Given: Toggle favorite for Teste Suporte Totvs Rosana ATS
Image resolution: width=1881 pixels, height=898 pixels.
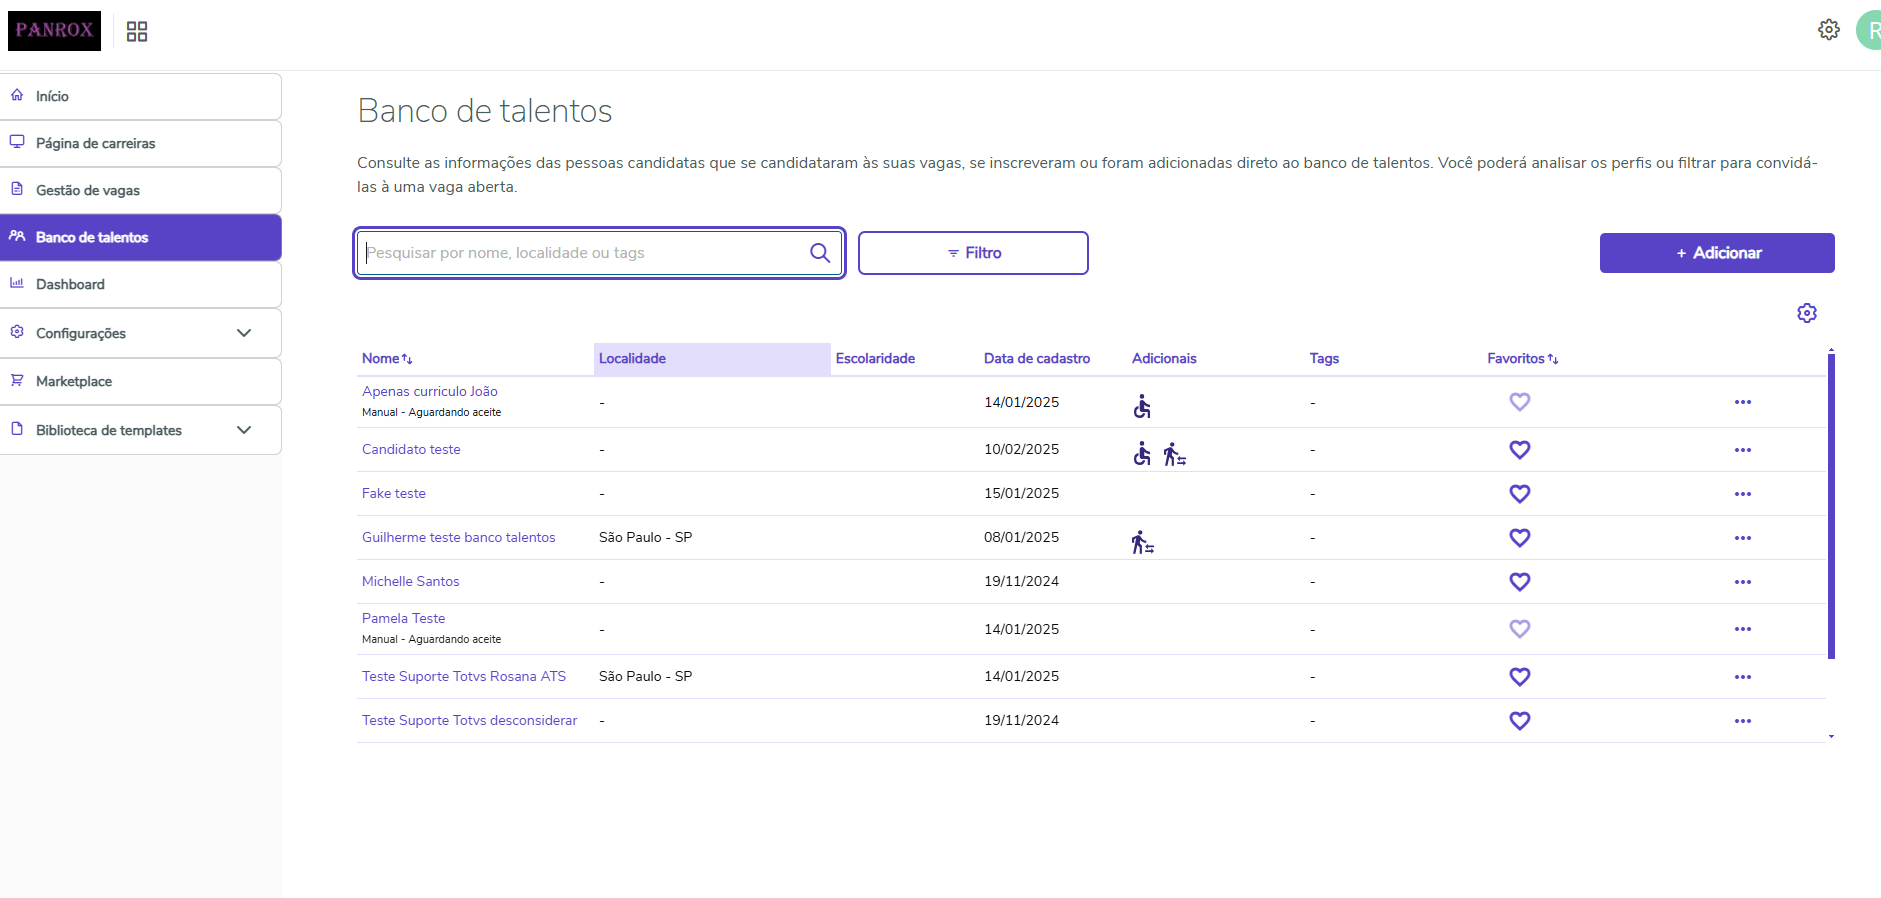Looking at the screenshot, I should pyautogui.click(x=1519, y=677).
